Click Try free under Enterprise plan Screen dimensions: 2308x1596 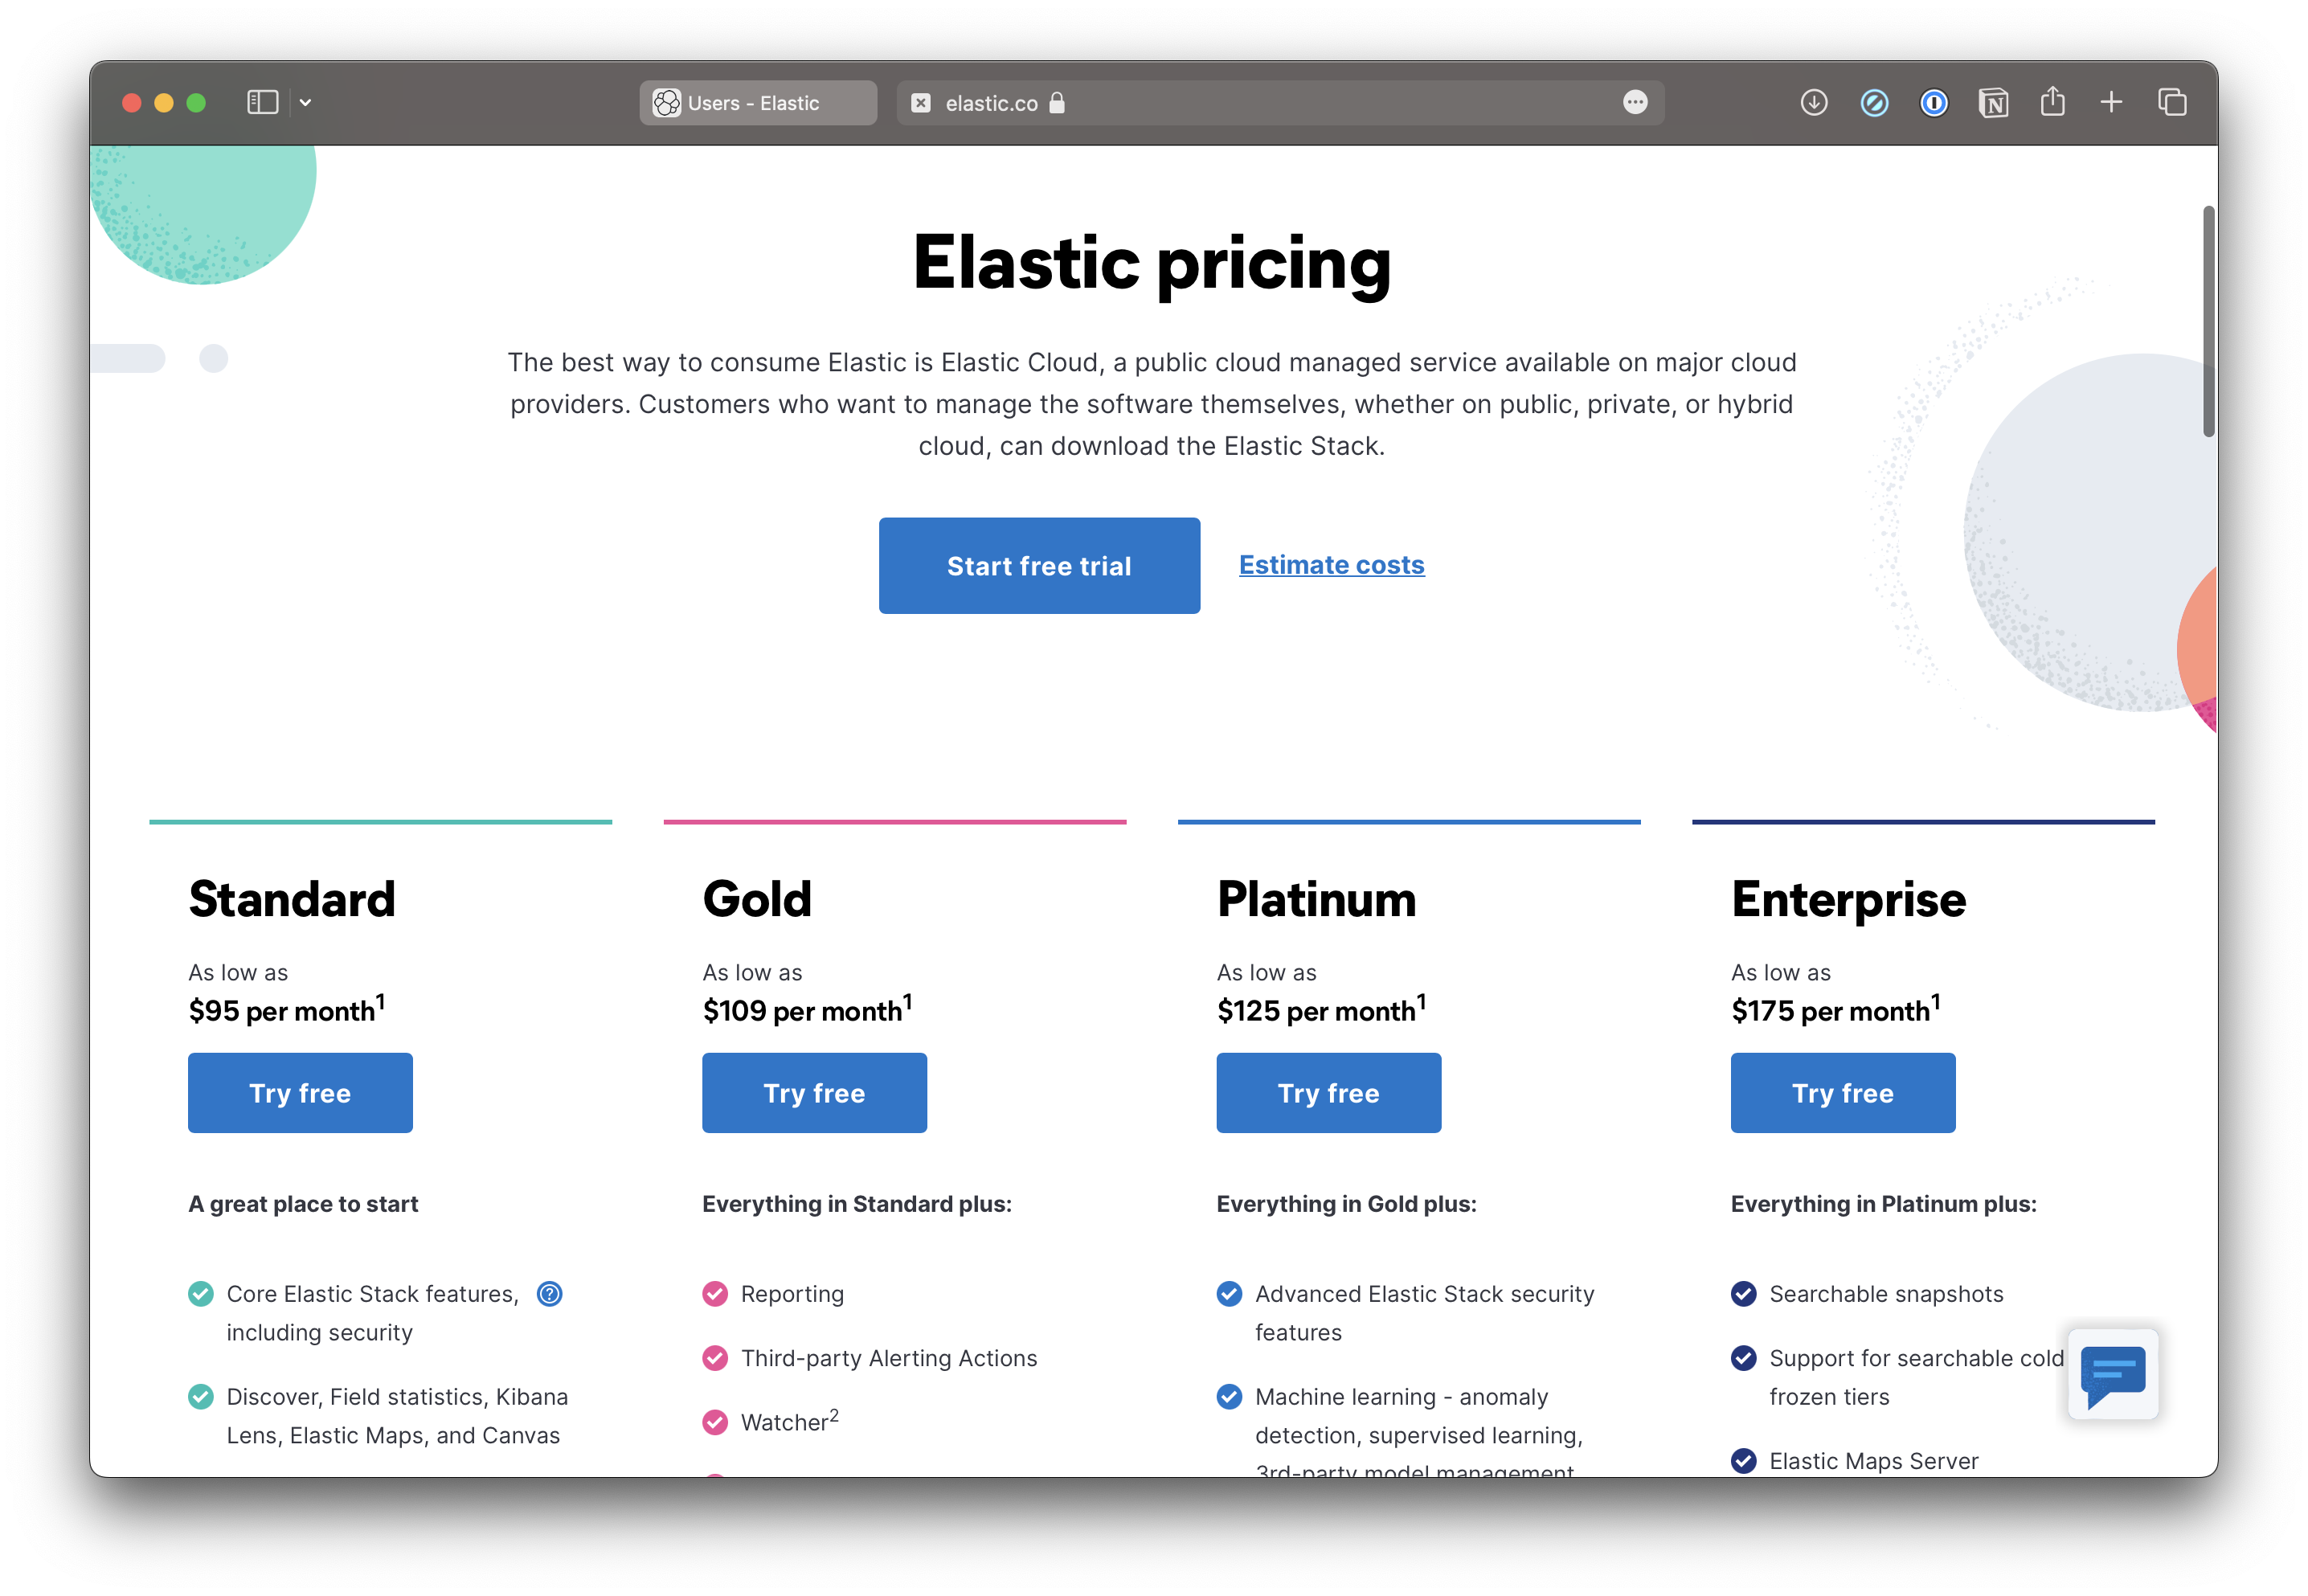(1842, 1093)
